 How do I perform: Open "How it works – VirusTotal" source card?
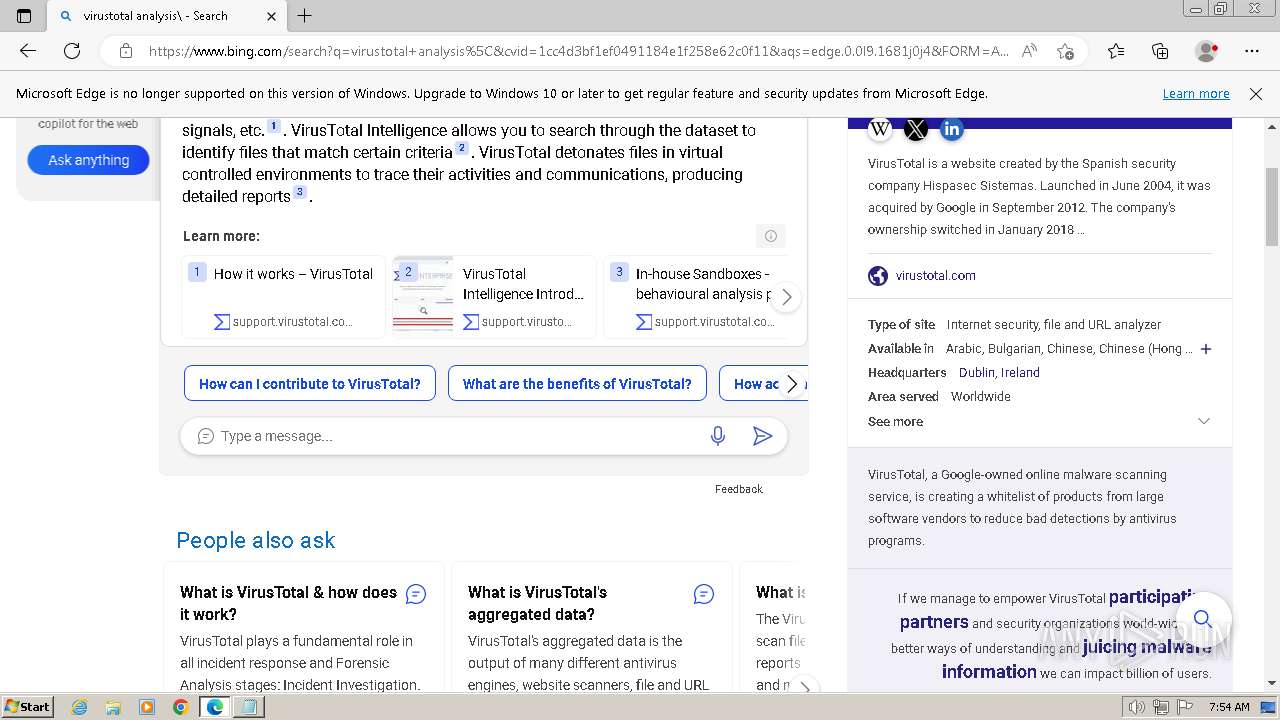[x=284, y=296]
